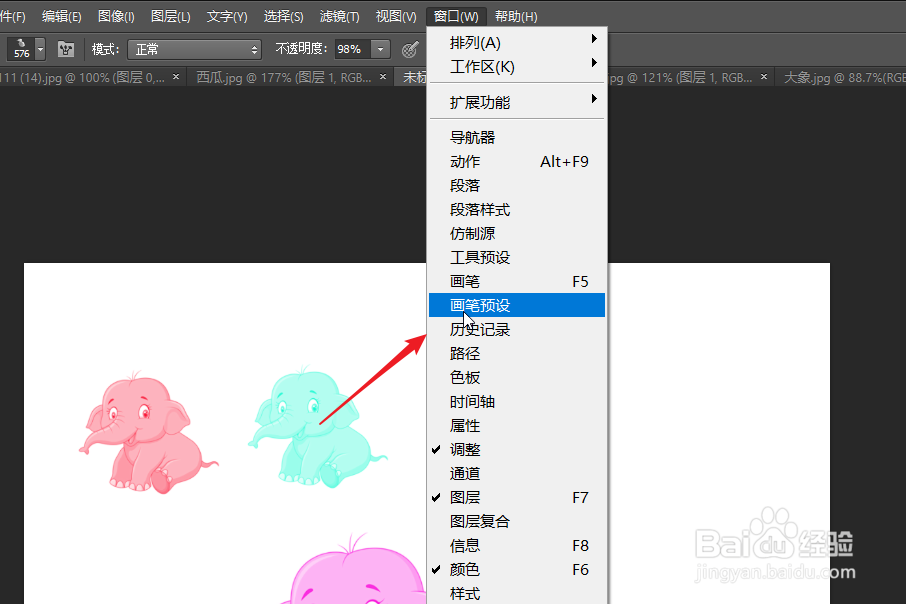Close the 121% document tab
The height and width of the screenshot is (604, 906).
click(764, 76)
